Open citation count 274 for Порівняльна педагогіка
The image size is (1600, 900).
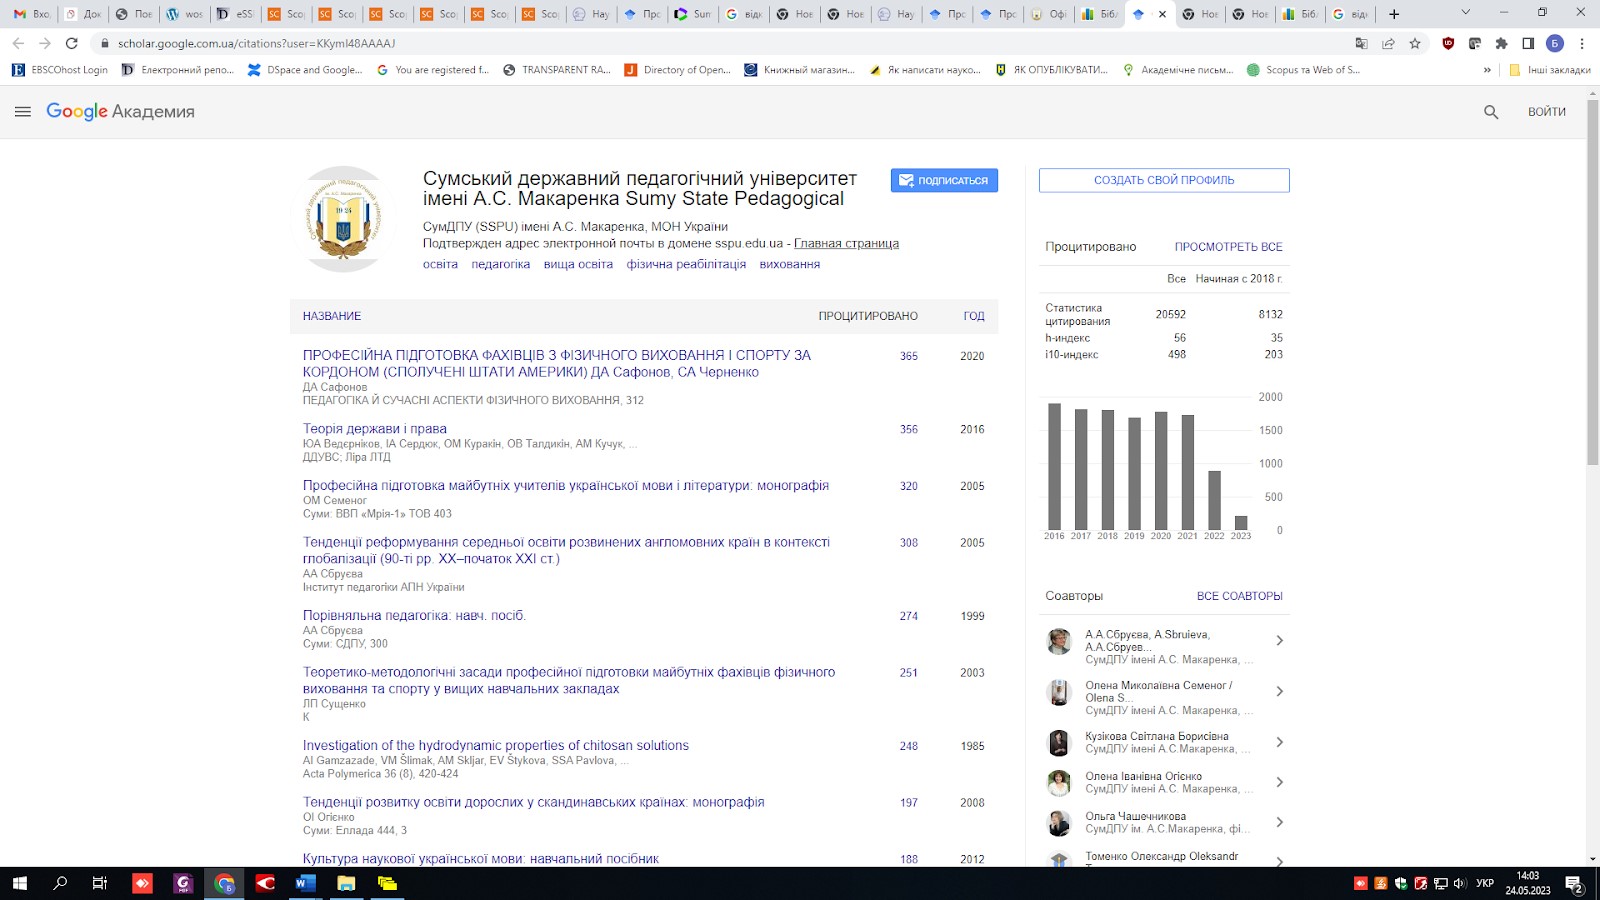(908, 616)
